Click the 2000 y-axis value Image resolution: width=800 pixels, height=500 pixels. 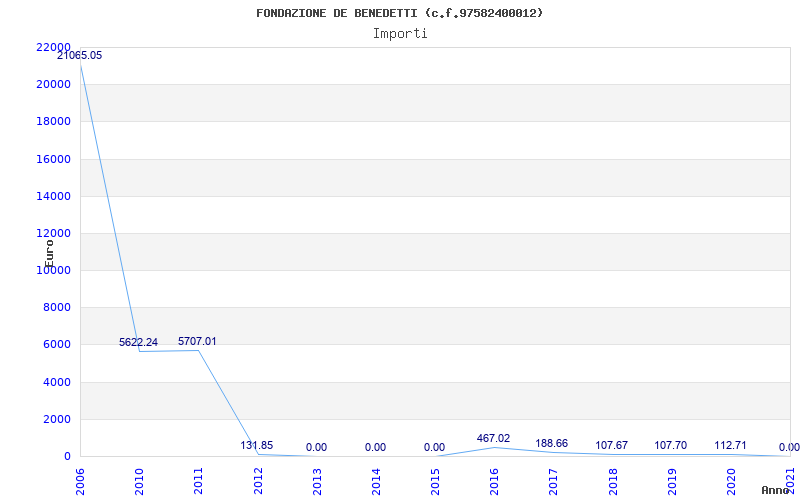tap(56, 419)
